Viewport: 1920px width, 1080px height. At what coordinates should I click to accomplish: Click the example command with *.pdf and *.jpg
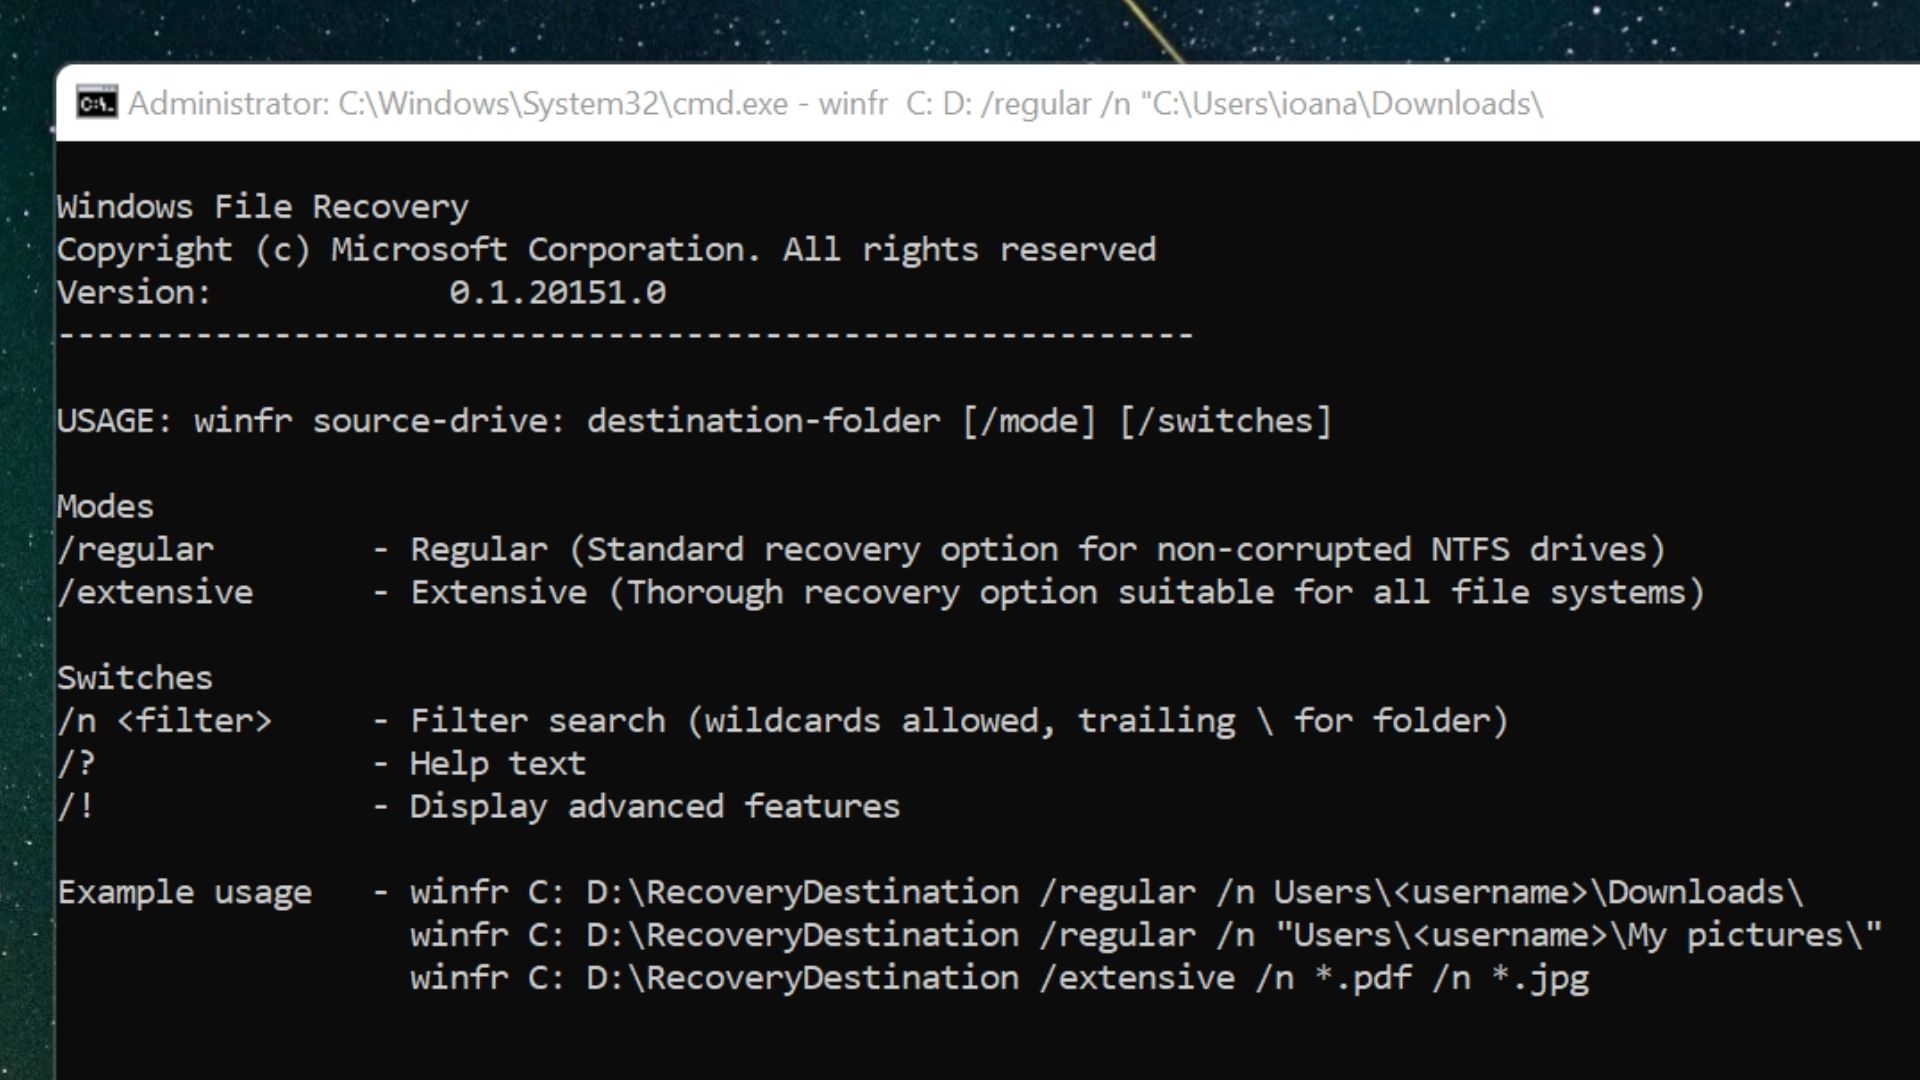coord(999,978)
